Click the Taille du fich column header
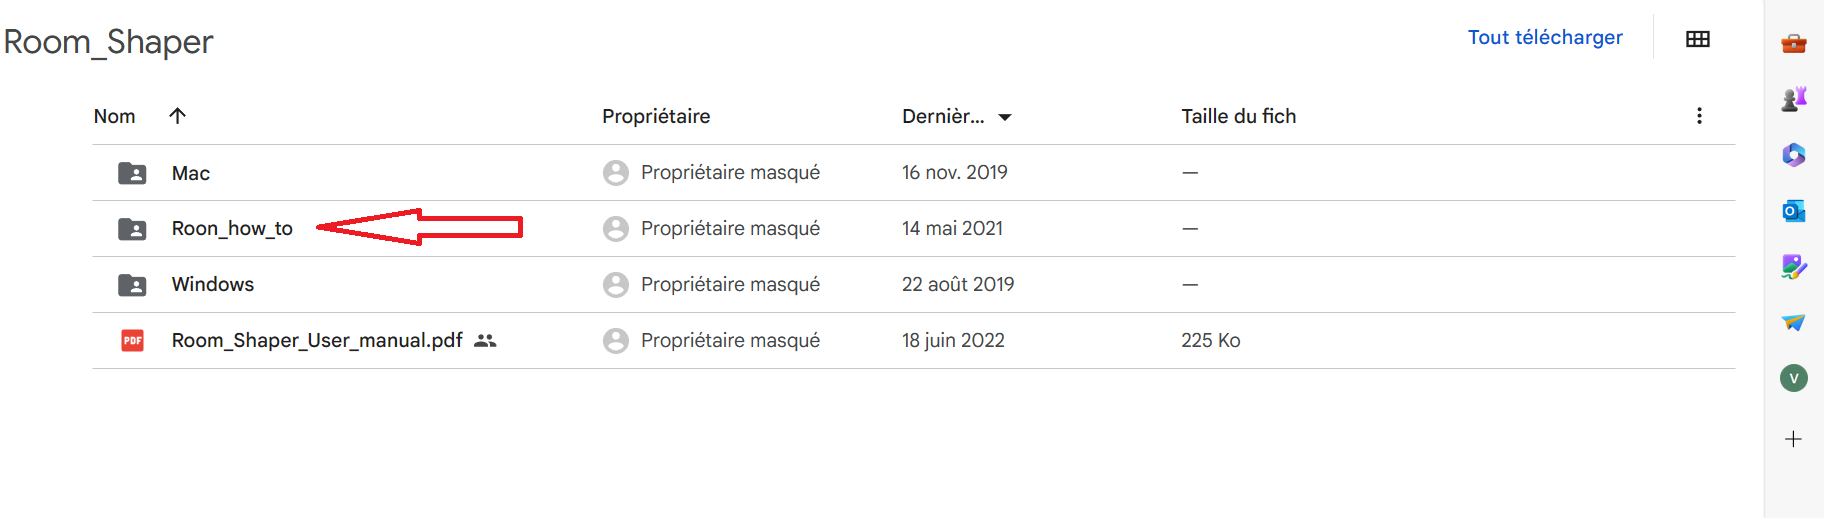Image resolution: width=1824 pixels, height=518 pixels. pyautogui.click(x=1238, y=116)
